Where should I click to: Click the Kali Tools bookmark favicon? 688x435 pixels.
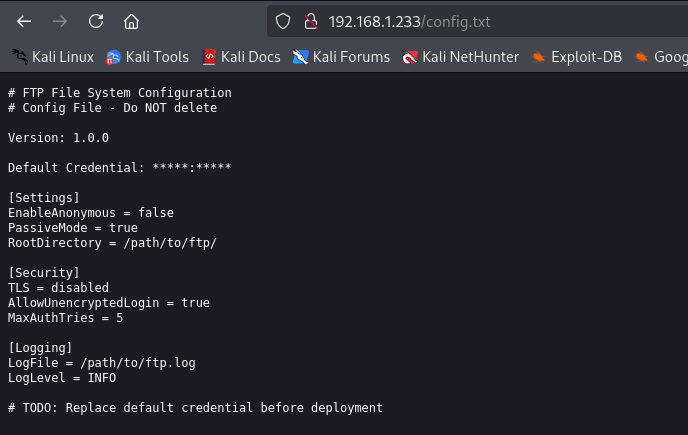(x=113, y=57)
